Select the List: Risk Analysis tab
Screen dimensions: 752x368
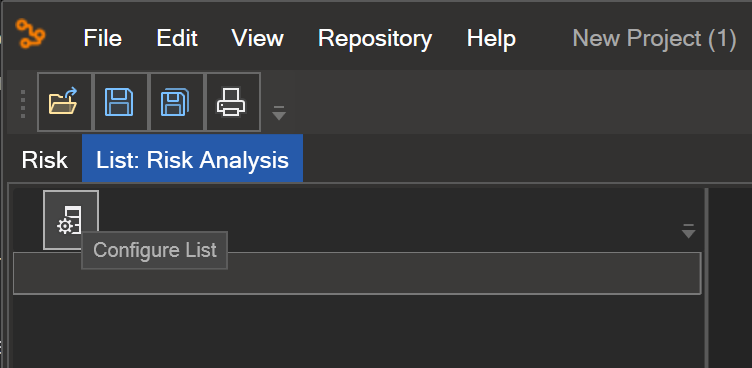192,159
